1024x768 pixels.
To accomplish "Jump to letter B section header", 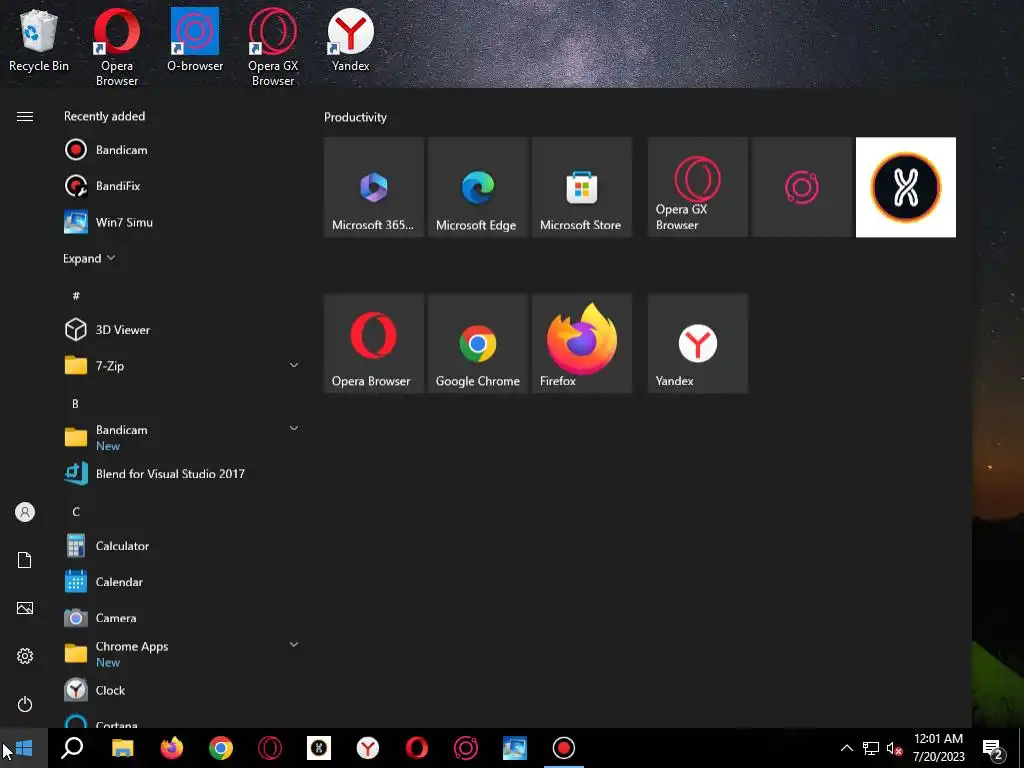I will (x=75, y=404).
